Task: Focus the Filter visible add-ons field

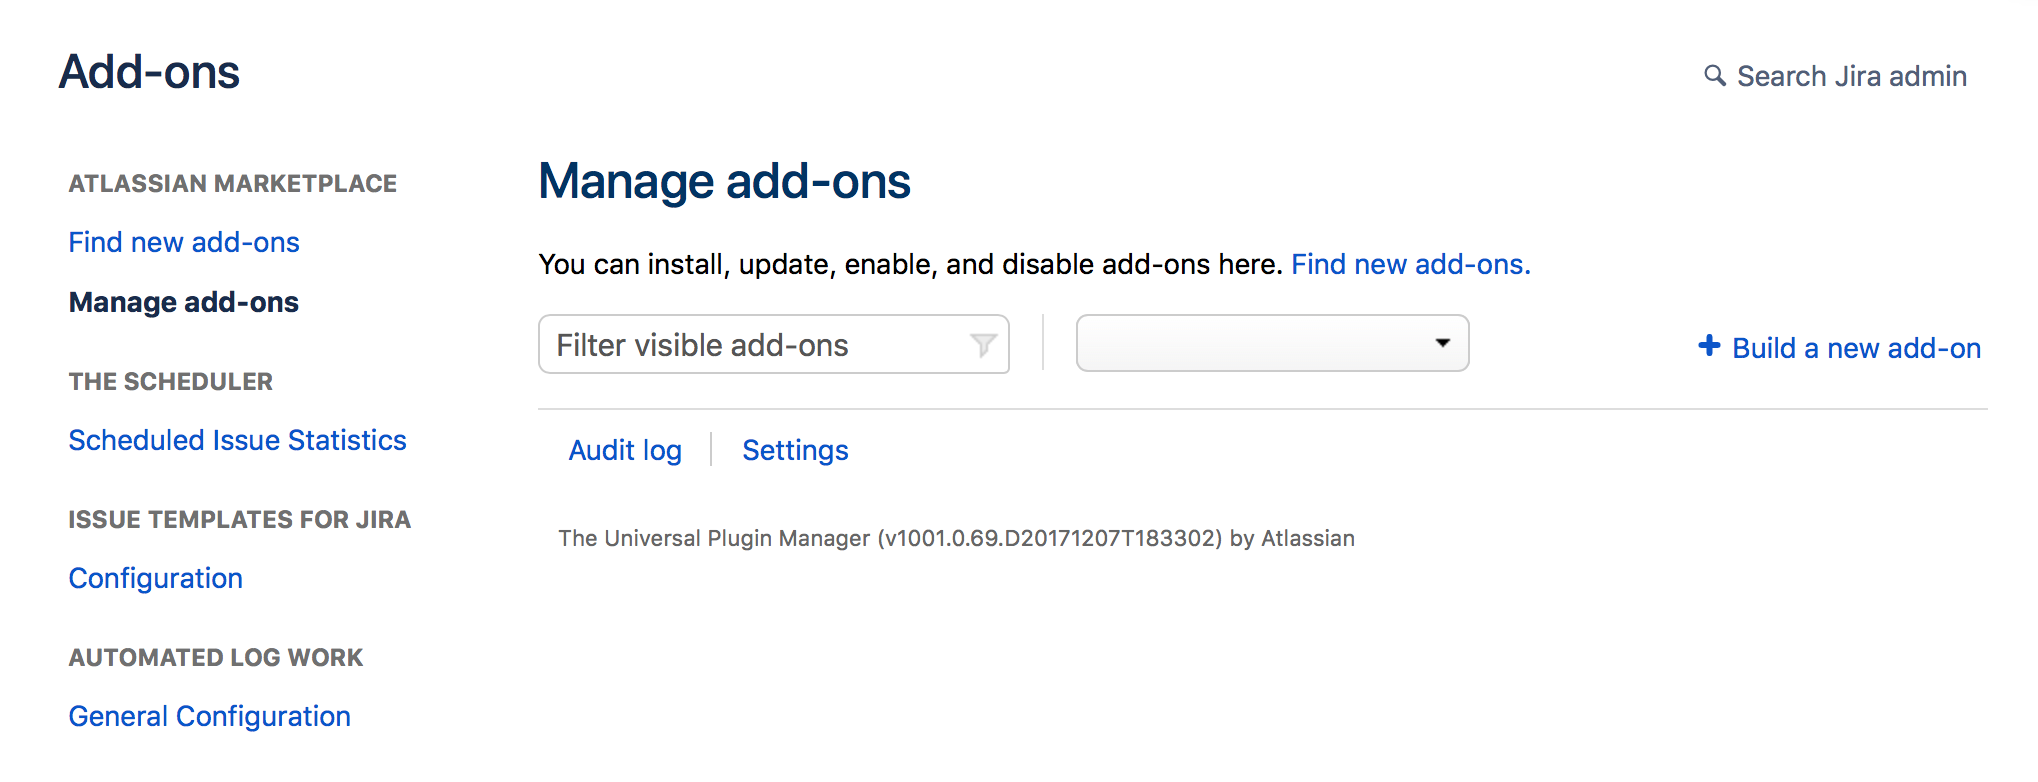Action: tap(773, 345)
